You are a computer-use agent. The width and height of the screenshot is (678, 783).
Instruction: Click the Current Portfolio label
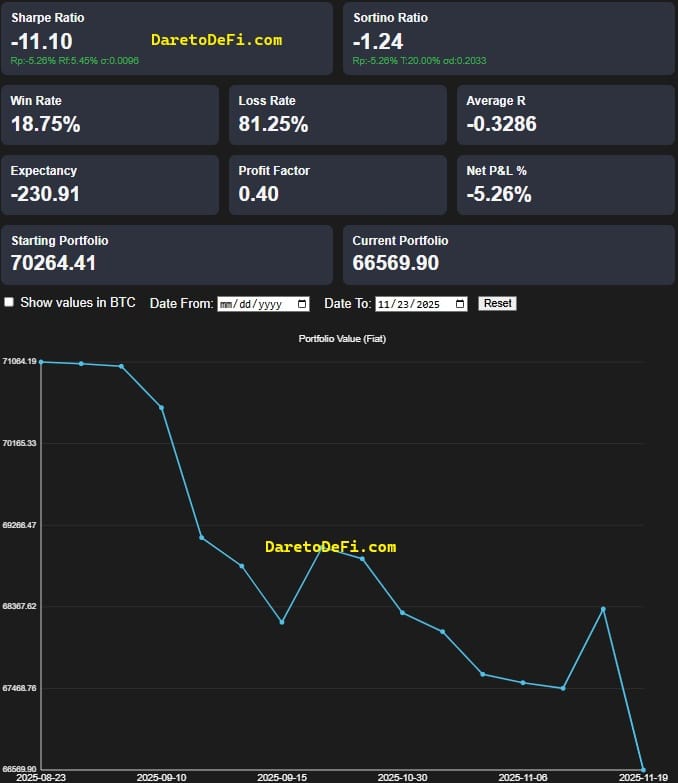pos(400,241)
